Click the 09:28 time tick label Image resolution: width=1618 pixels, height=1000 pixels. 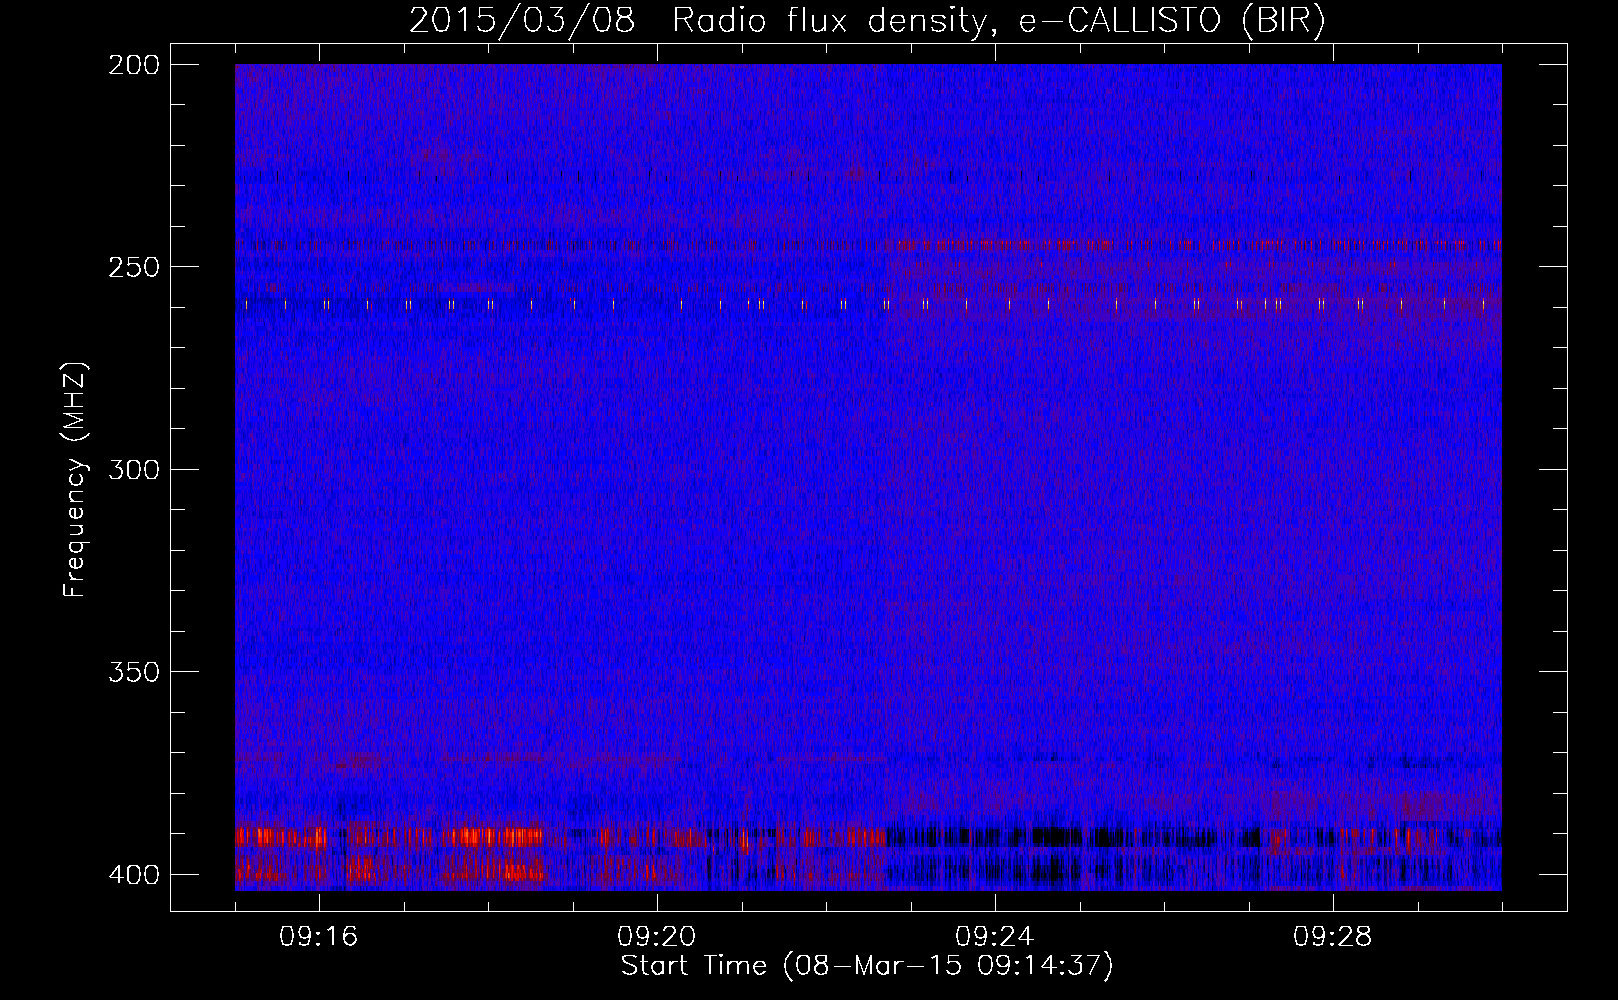[x=1333, y=936]
